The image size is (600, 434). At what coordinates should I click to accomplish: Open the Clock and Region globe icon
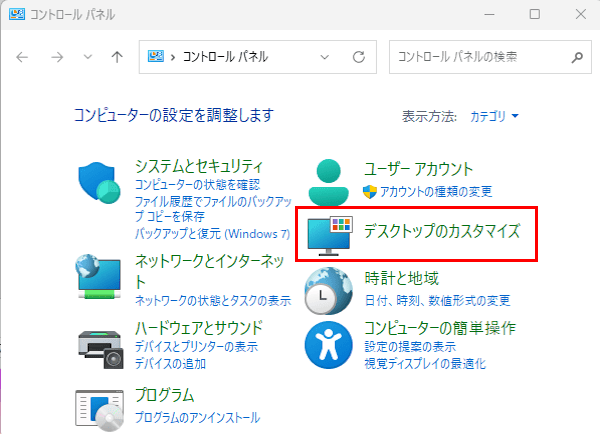328,290
